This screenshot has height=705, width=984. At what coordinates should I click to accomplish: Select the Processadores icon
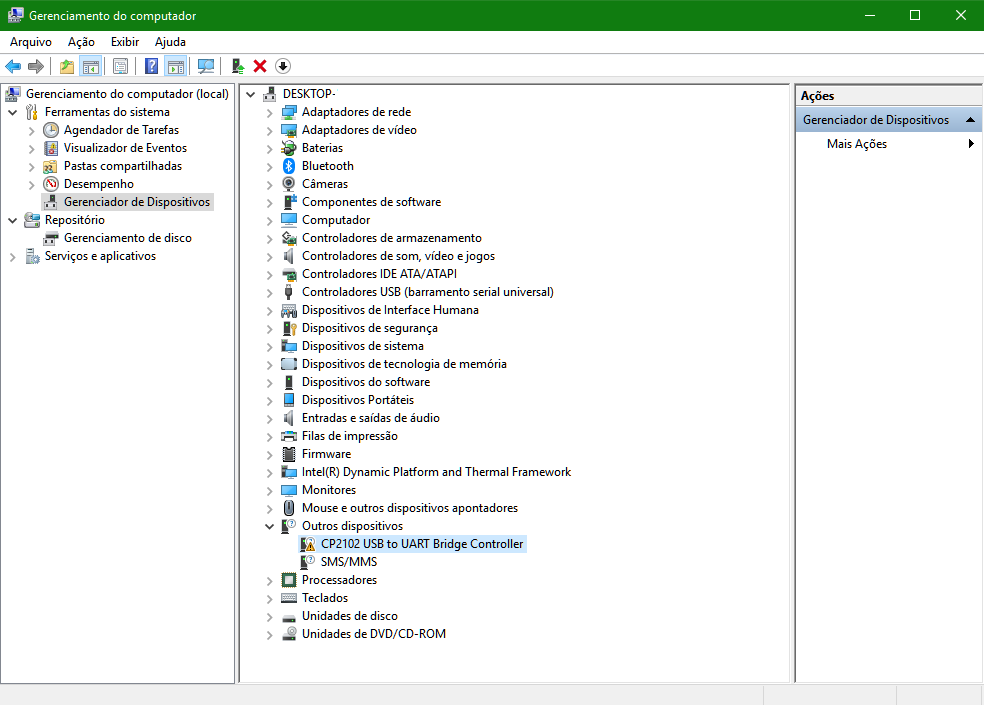(289, 580)
